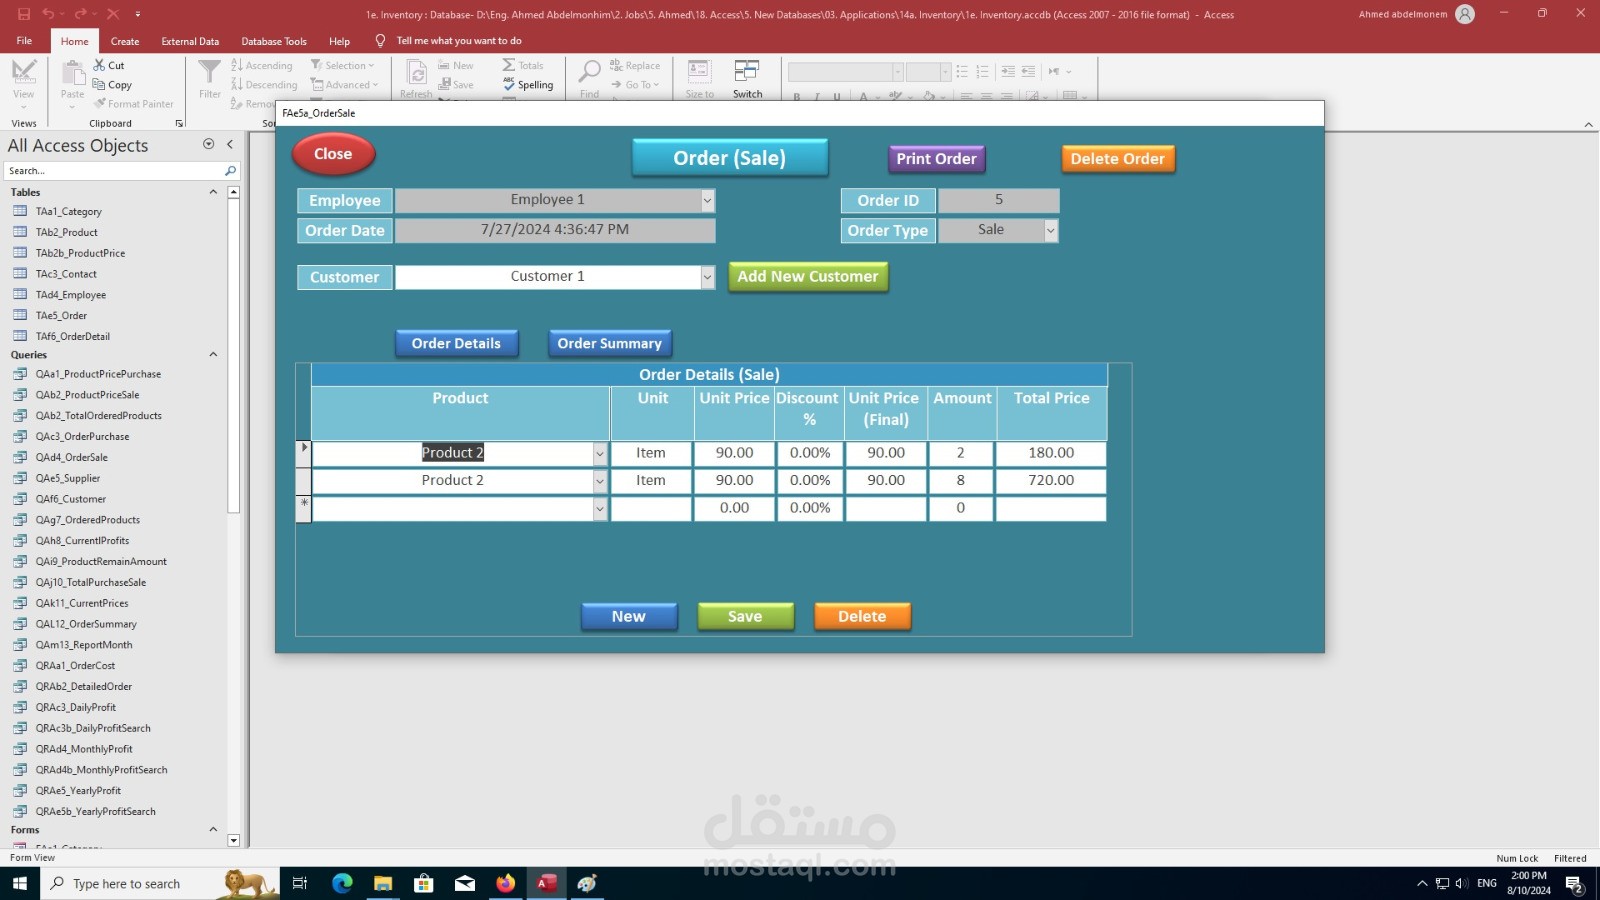Image resolution: width=1600 pixels, height=900 pixels.
Task: Click the orange Delete button
Action: [862, 617]
